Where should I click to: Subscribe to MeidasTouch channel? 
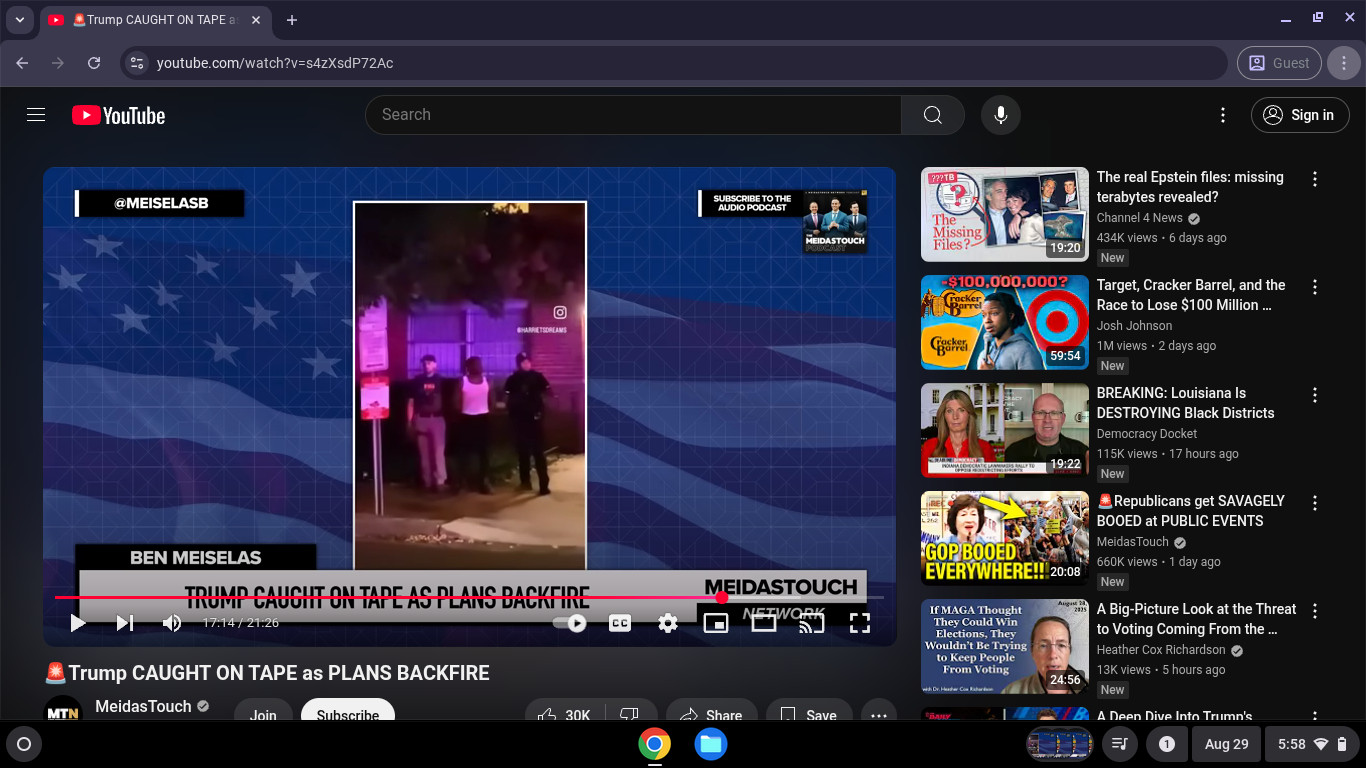(x=348, y=715)
